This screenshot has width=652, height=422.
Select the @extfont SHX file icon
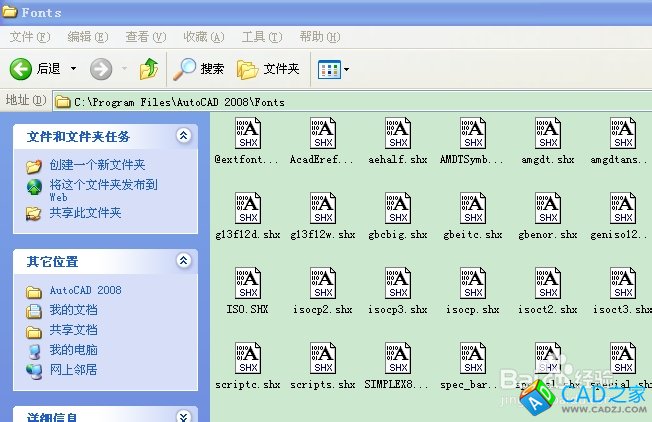pos(248,133)
